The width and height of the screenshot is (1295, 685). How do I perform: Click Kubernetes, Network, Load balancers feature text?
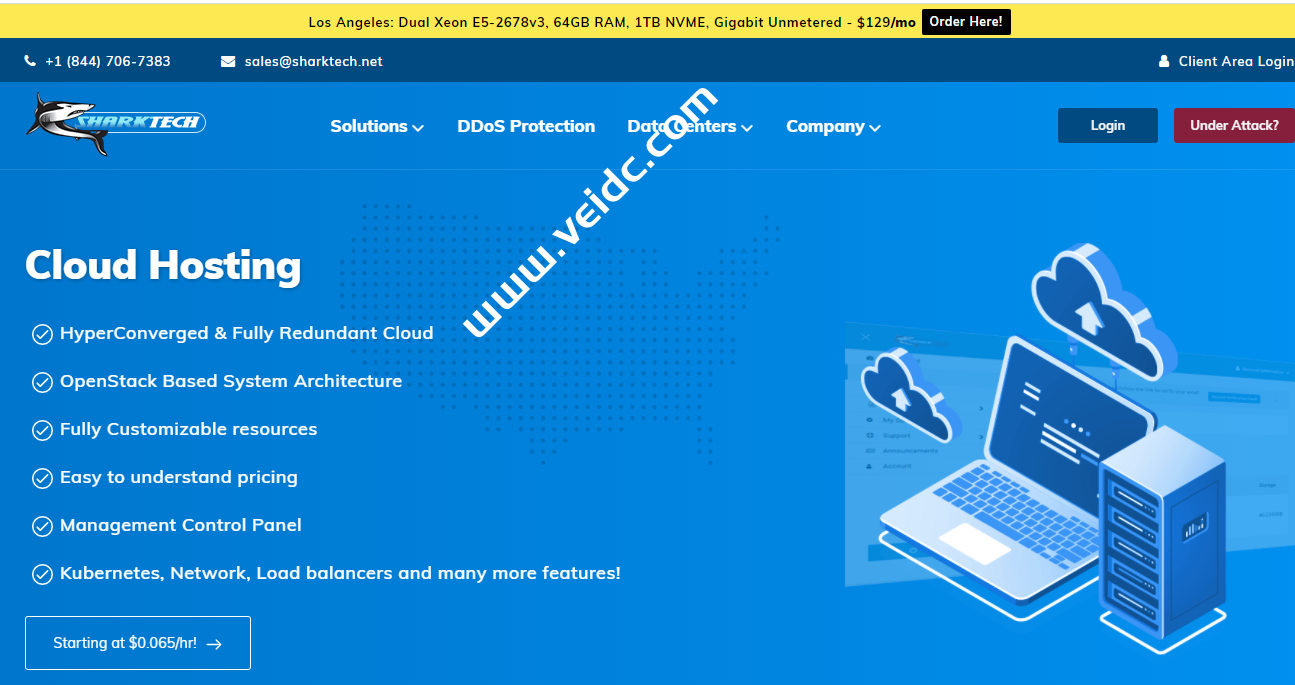(340, 573)
